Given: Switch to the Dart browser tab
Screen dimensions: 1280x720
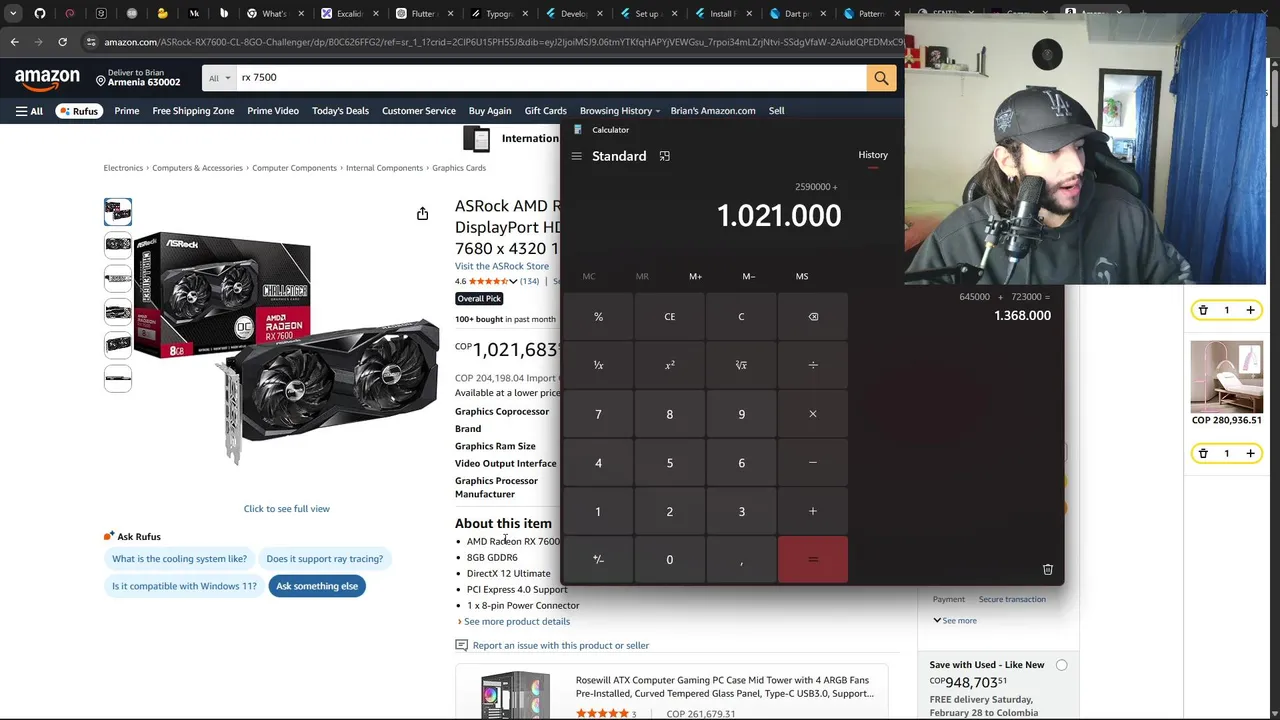Looking at the screenshot, I should pos(797,14).
